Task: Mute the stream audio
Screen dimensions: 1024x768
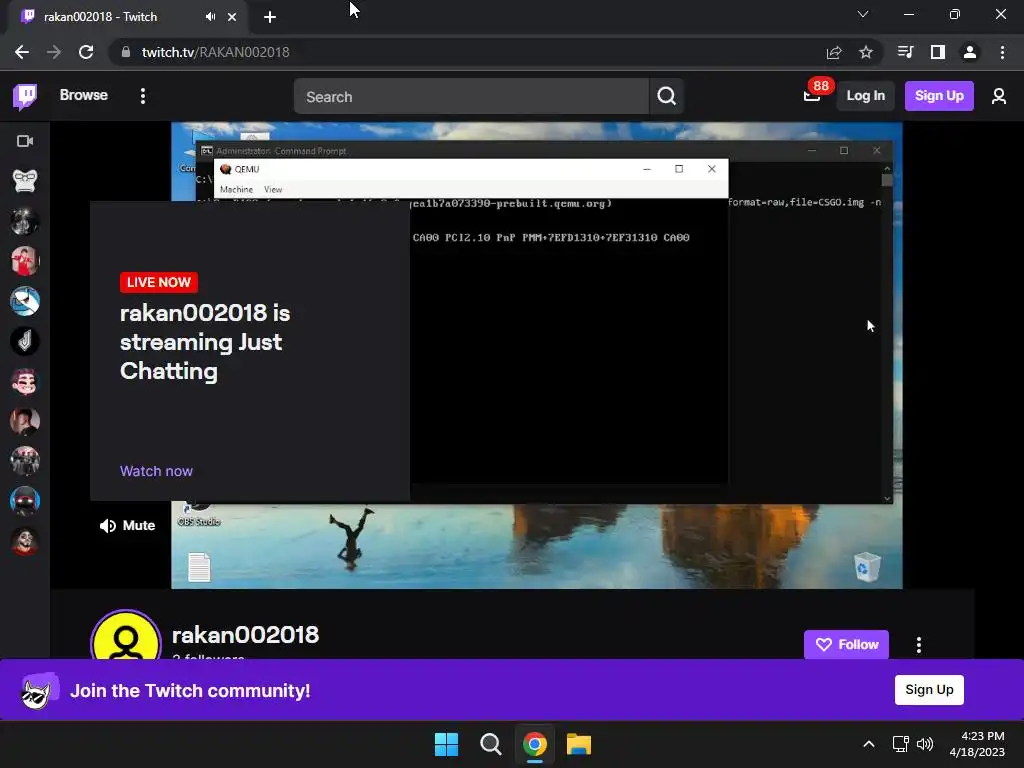Action: point(127,526)
